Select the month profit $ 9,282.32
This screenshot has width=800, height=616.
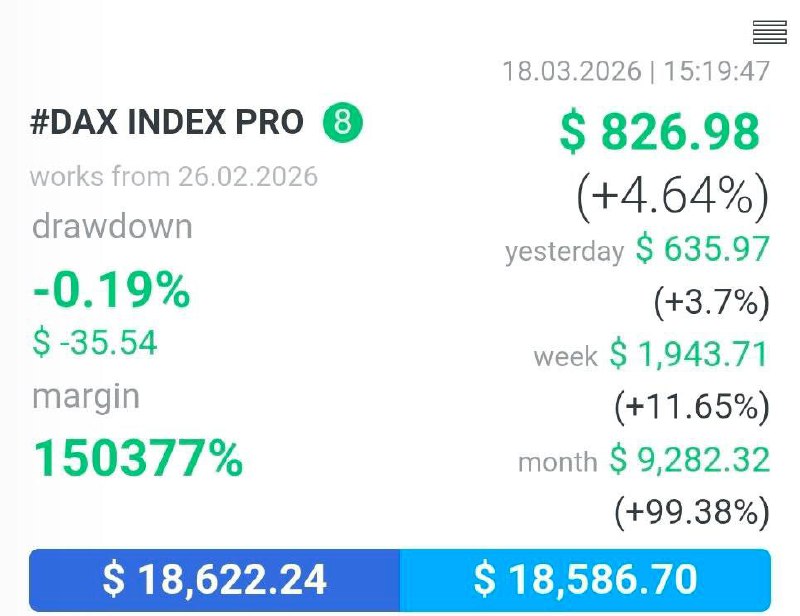690,460
